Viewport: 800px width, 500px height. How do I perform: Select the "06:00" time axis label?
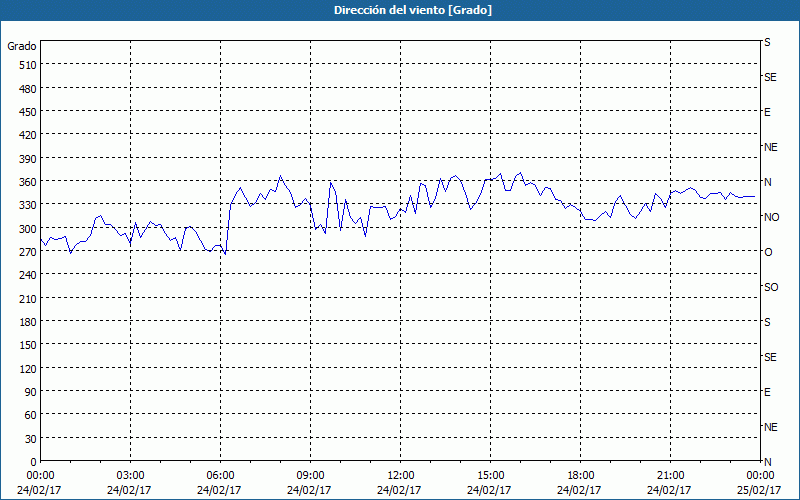(x=220, y=476)
